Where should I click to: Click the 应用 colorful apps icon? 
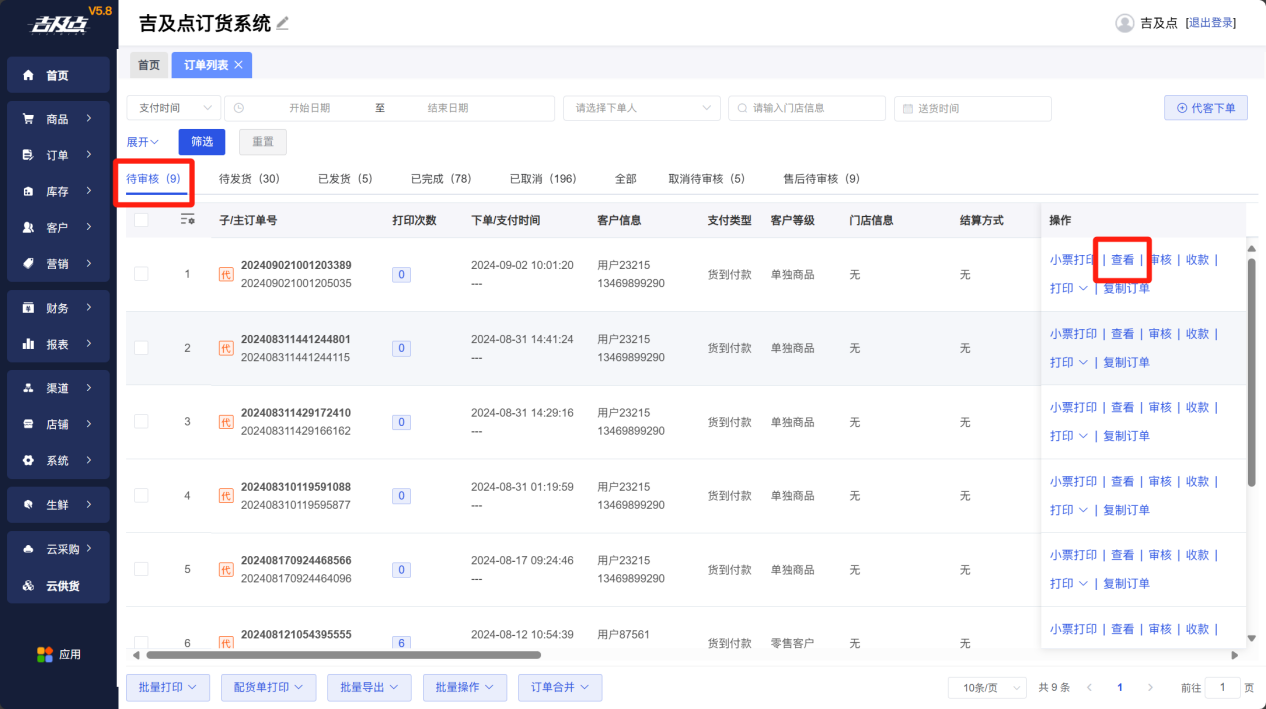(x=45, y=654)
